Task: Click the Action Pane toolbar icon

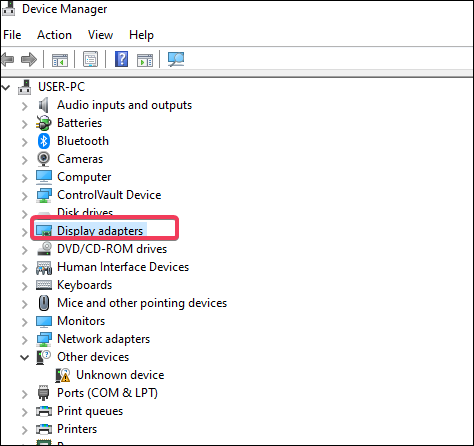Action: click(145, 60)
